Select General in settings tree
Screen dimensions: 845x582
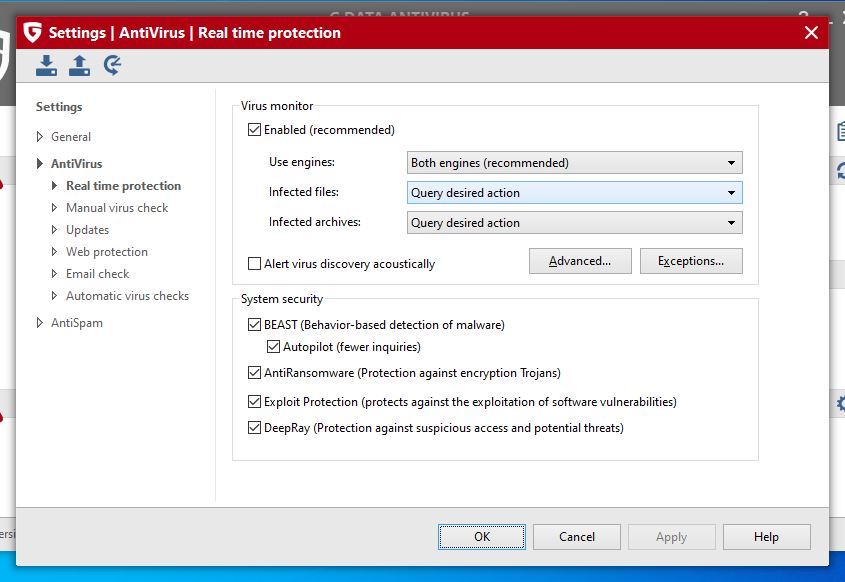coord(71,137)
